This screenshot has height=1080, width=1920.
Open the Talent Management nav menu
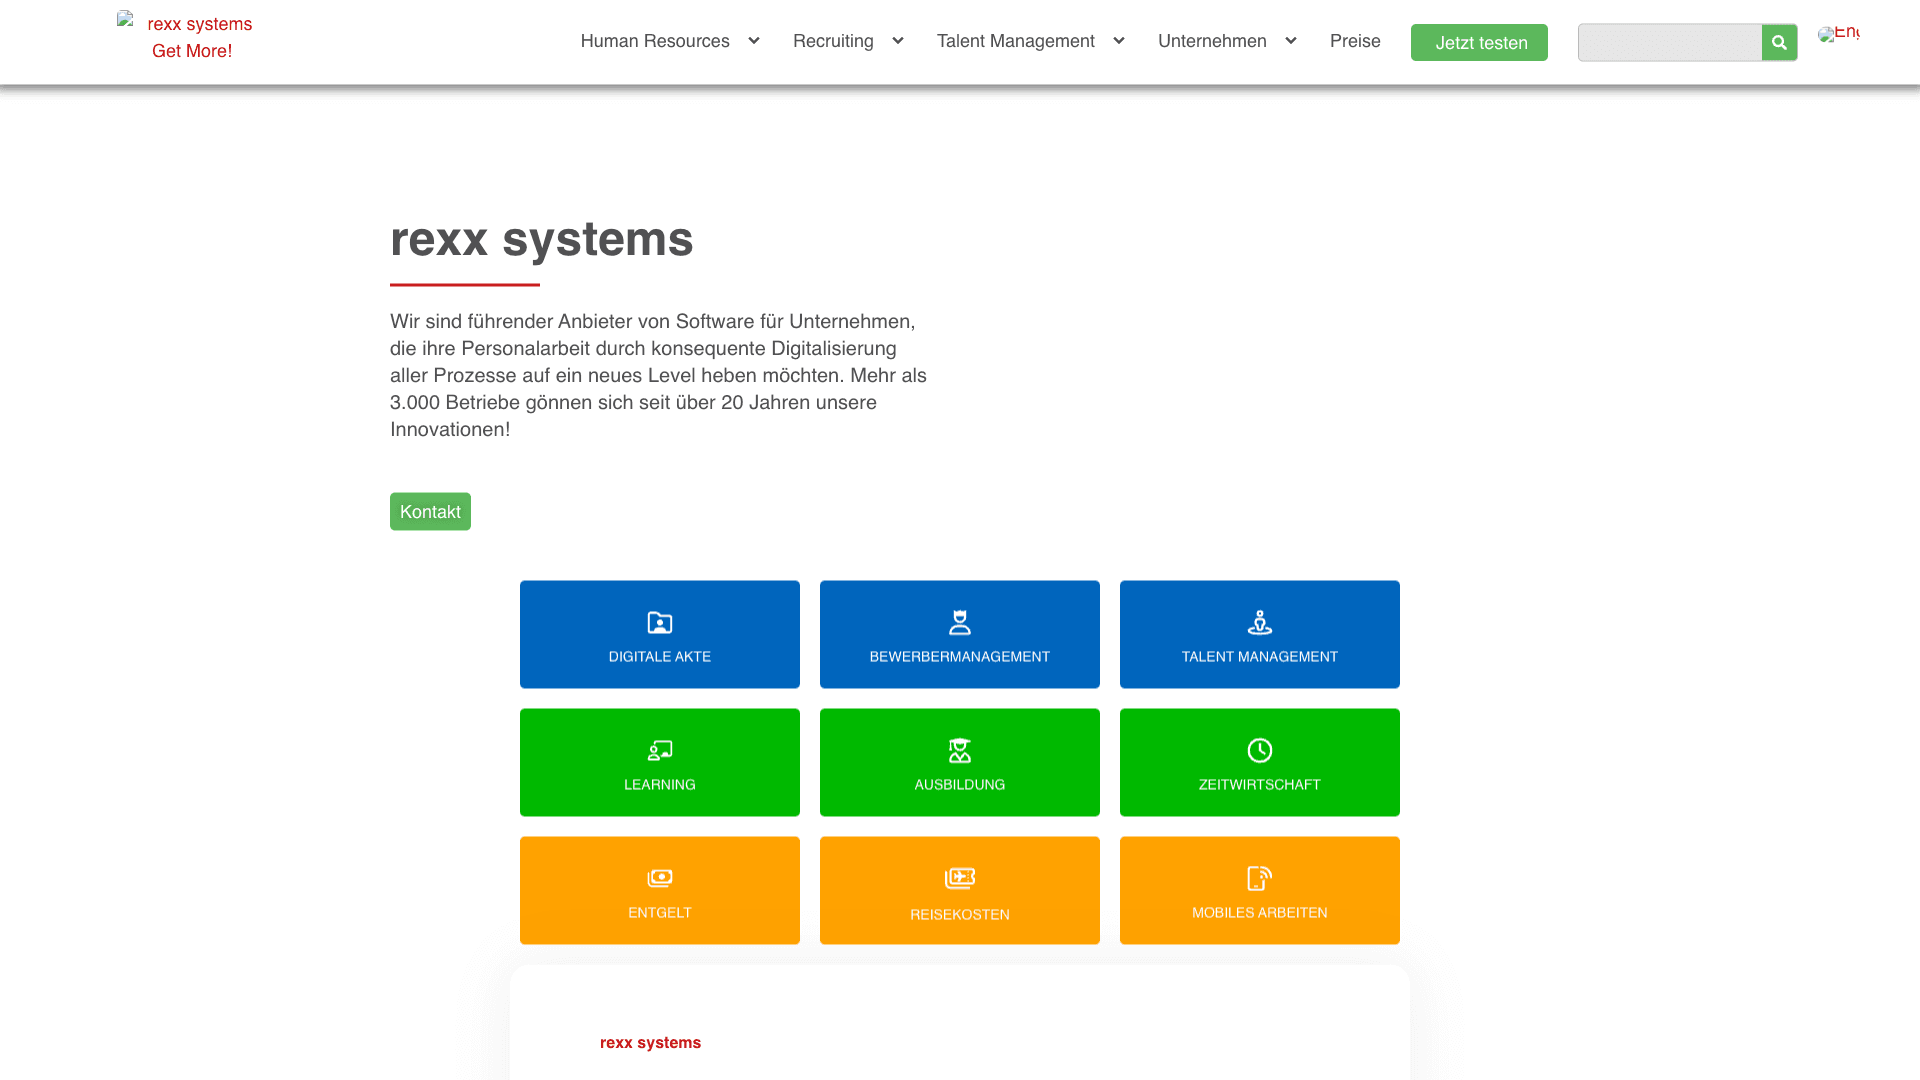[1016, 41]
